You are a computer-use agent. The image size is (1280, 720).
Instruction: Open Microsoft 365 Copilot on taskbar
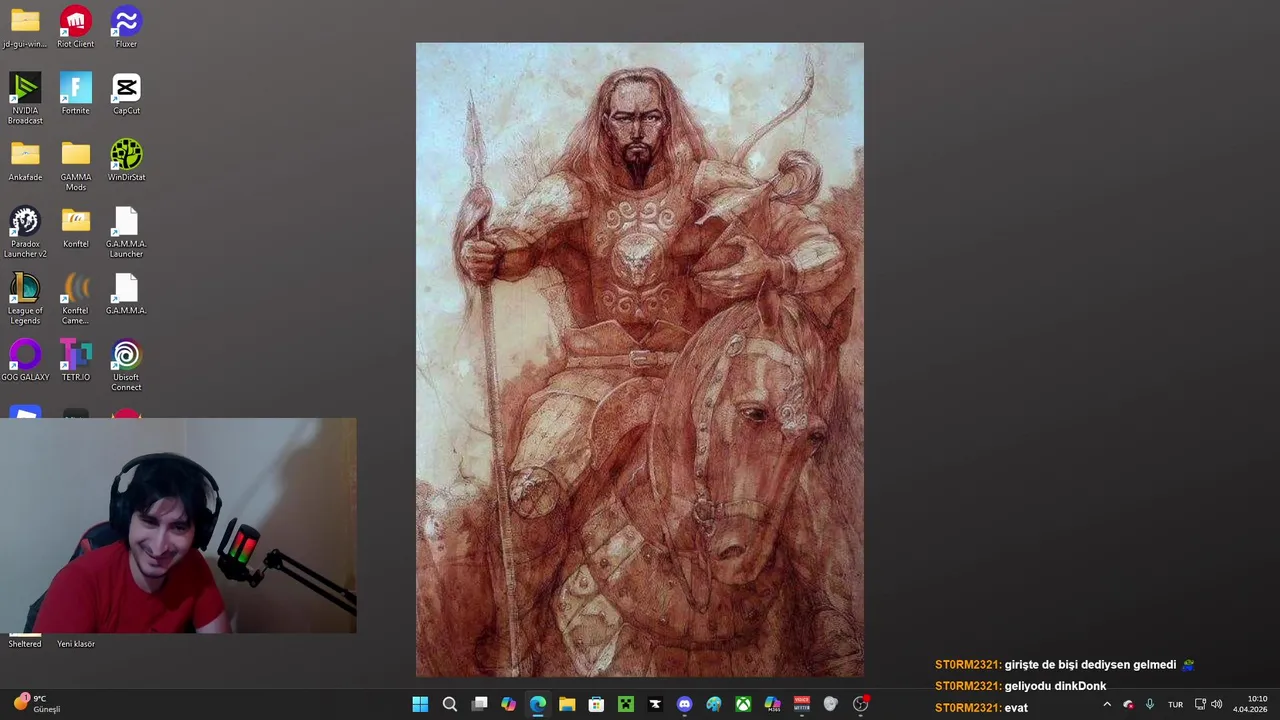point(772,704)
